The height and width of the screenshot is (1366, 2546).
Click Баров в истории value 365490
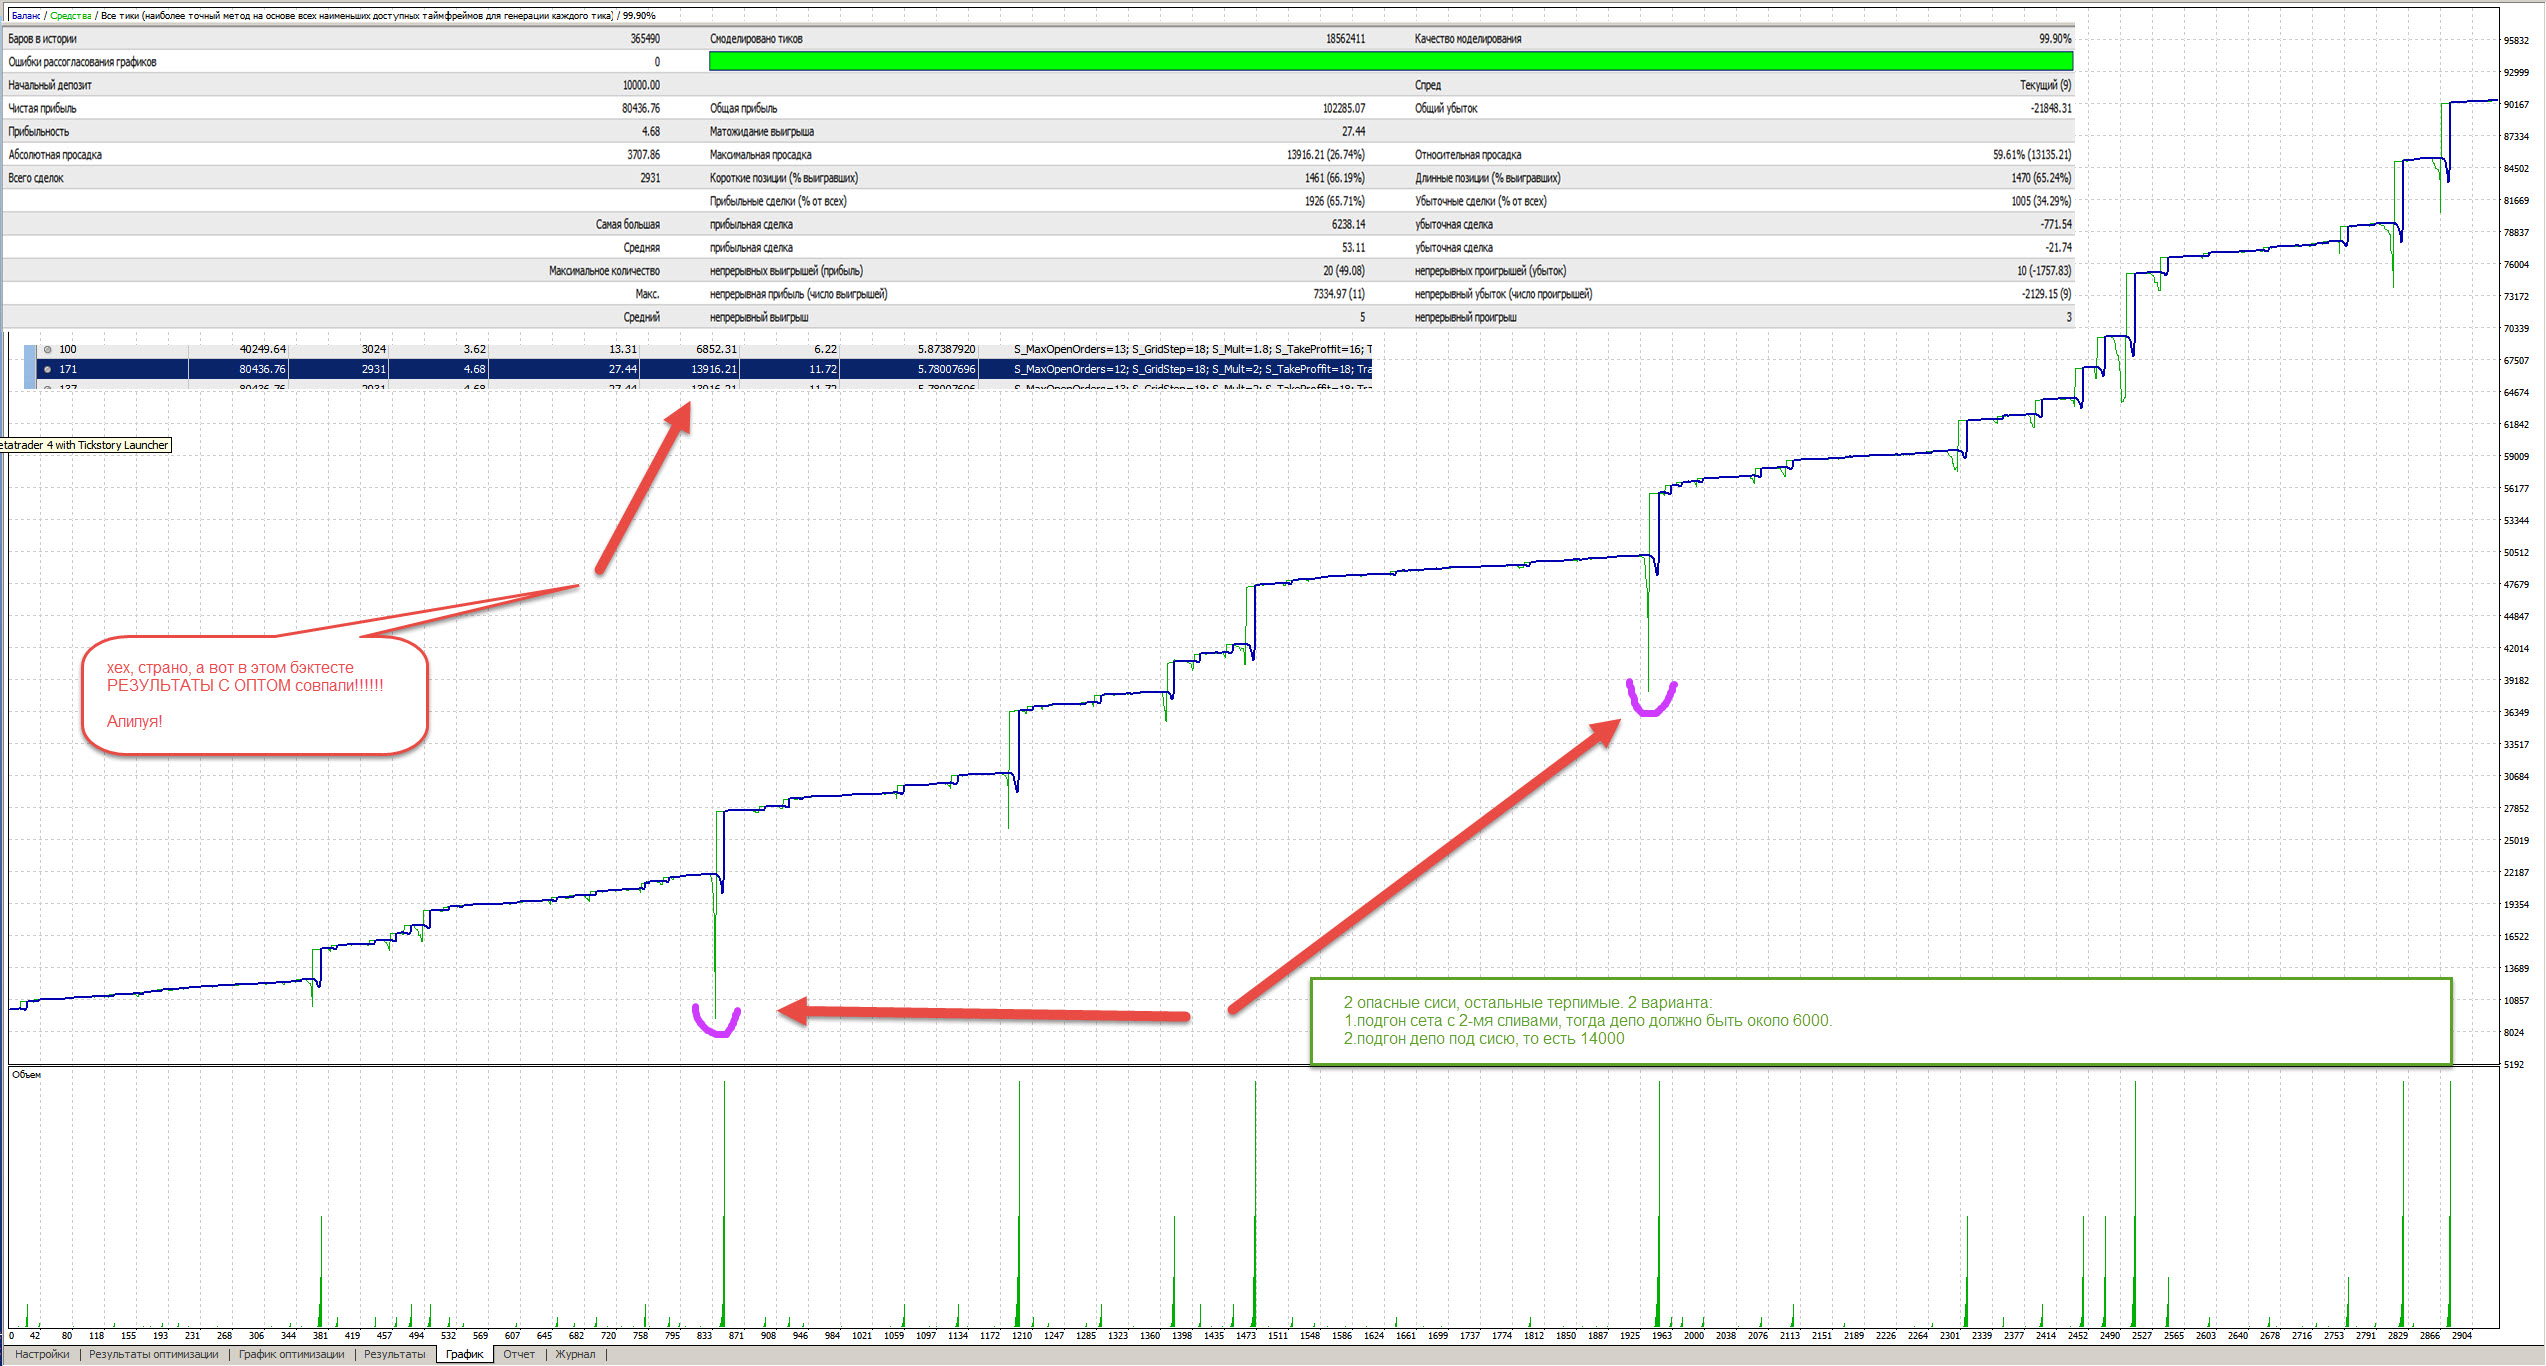point(644,38)
